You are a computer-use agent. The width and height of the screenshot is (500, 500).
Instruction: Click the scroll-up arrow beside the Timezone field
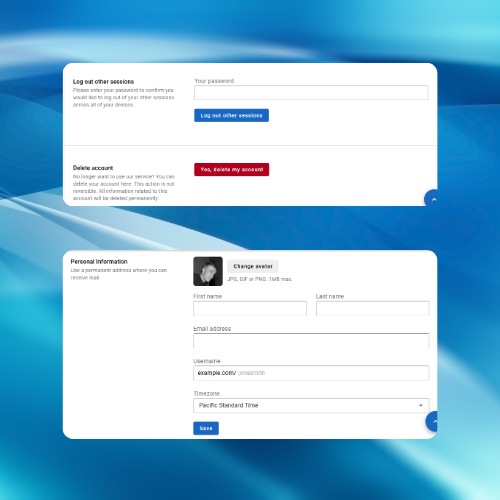[x=432, y=421]
